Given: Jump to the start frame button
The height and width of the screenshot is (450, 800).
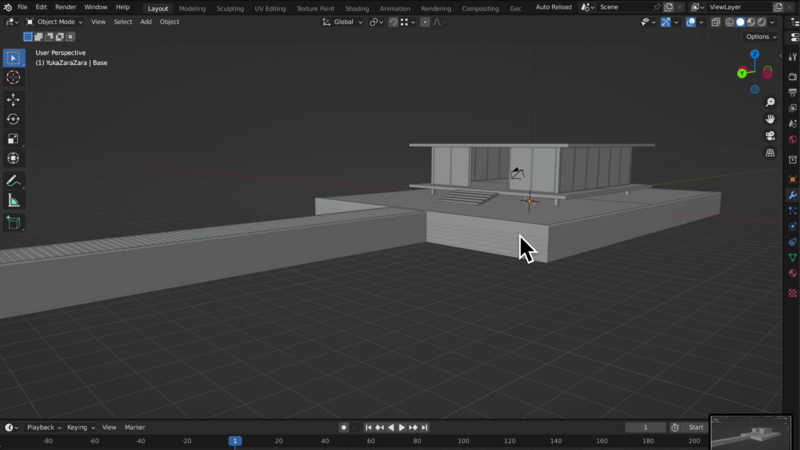Looking at the screenshot, I should pos(368,428).
